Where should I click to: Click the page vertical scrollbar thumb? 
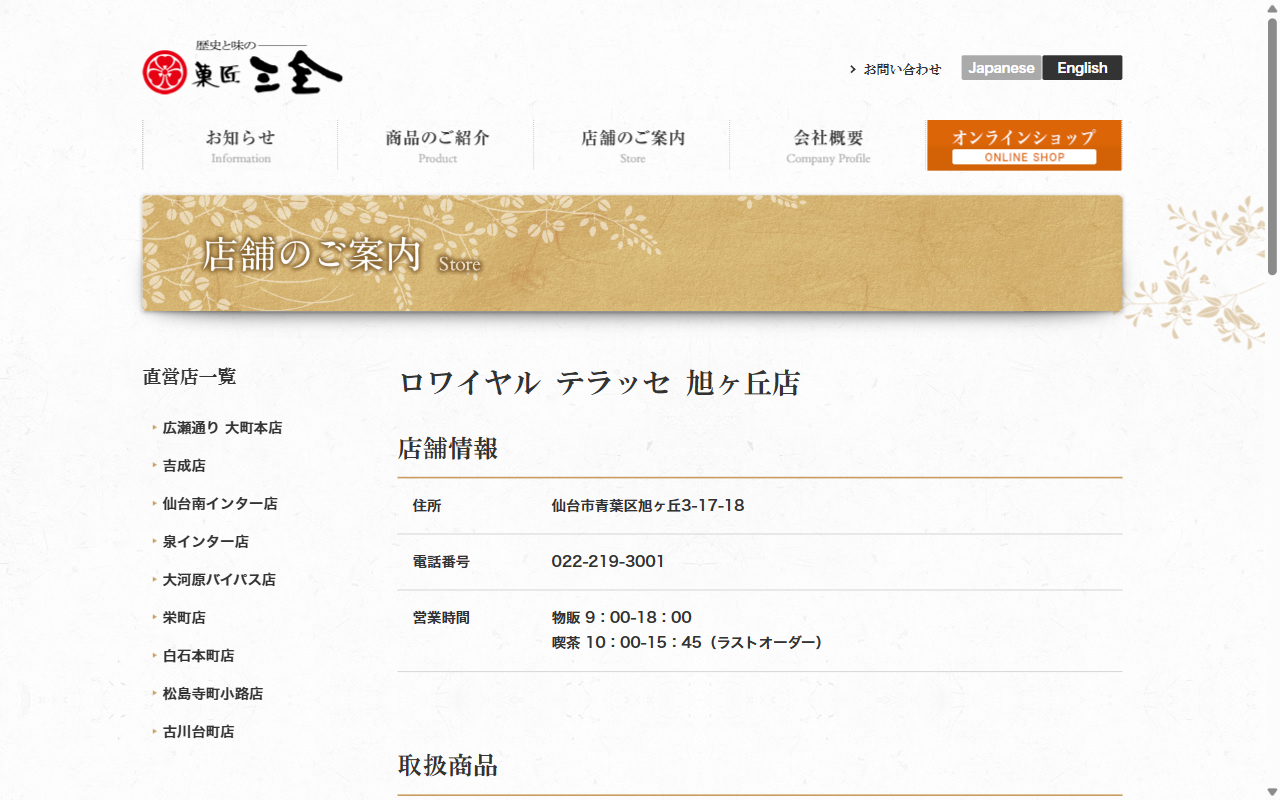pos(1272,145)
